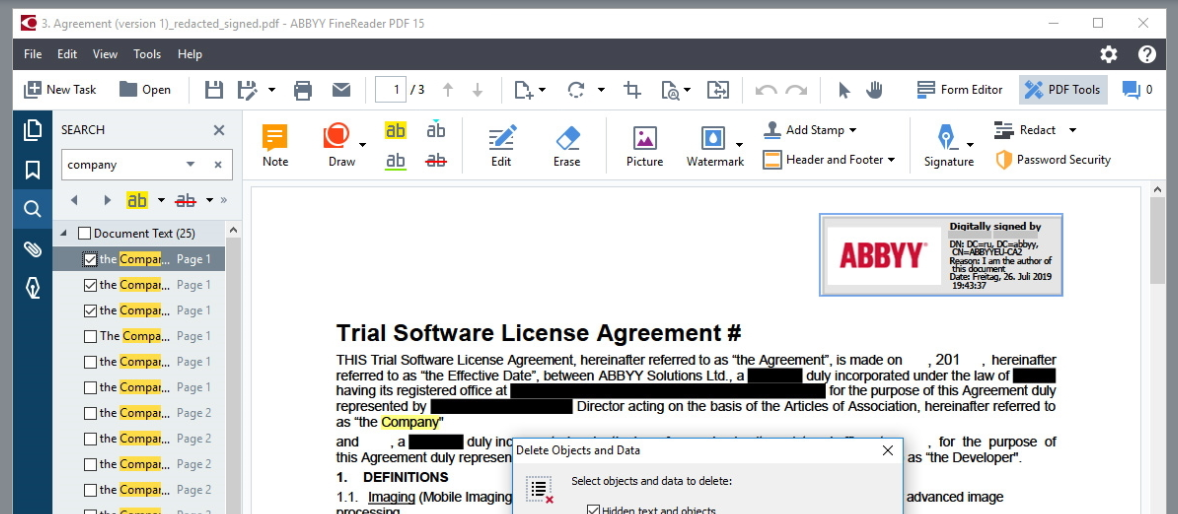The image size is (1178, 514).
Task: Click the Add Pages icon
Action: (x=524, y=90)
